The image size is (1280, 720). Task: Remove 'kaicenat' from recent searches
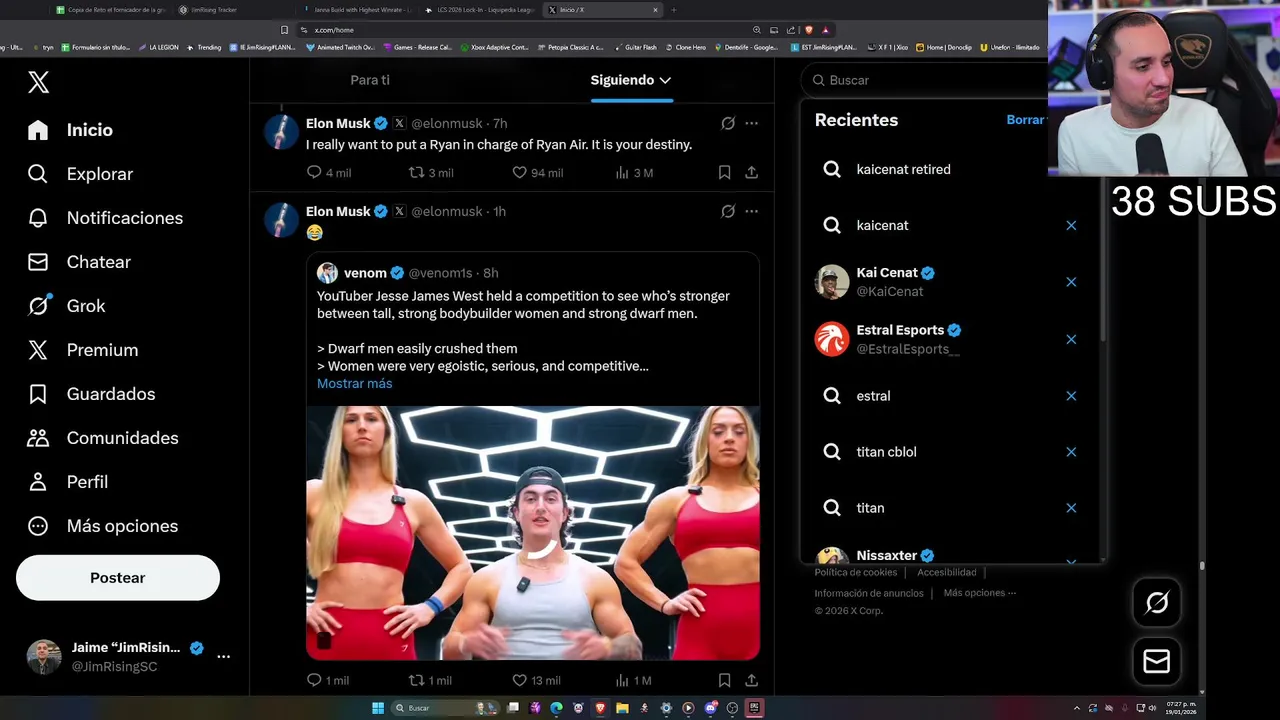pos(1071,225)
